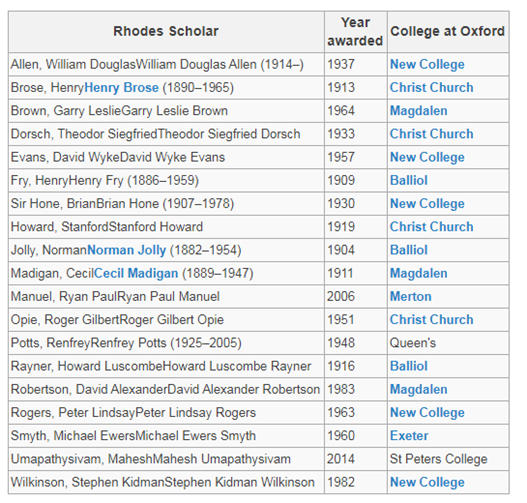This screenshot has width=527, height=503.
Task: Click New College in the Wilkinson row
Action: point(427,482)
